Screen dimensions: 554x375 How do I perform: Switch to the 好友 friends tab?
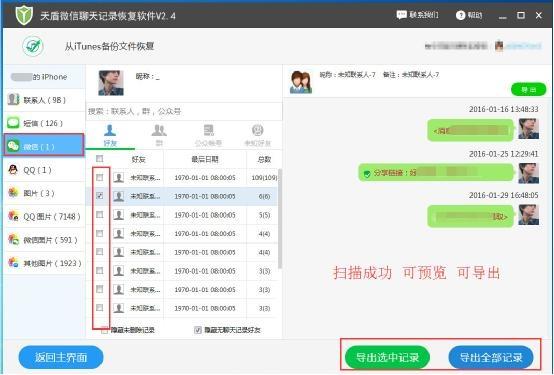[x=110, y=135]
